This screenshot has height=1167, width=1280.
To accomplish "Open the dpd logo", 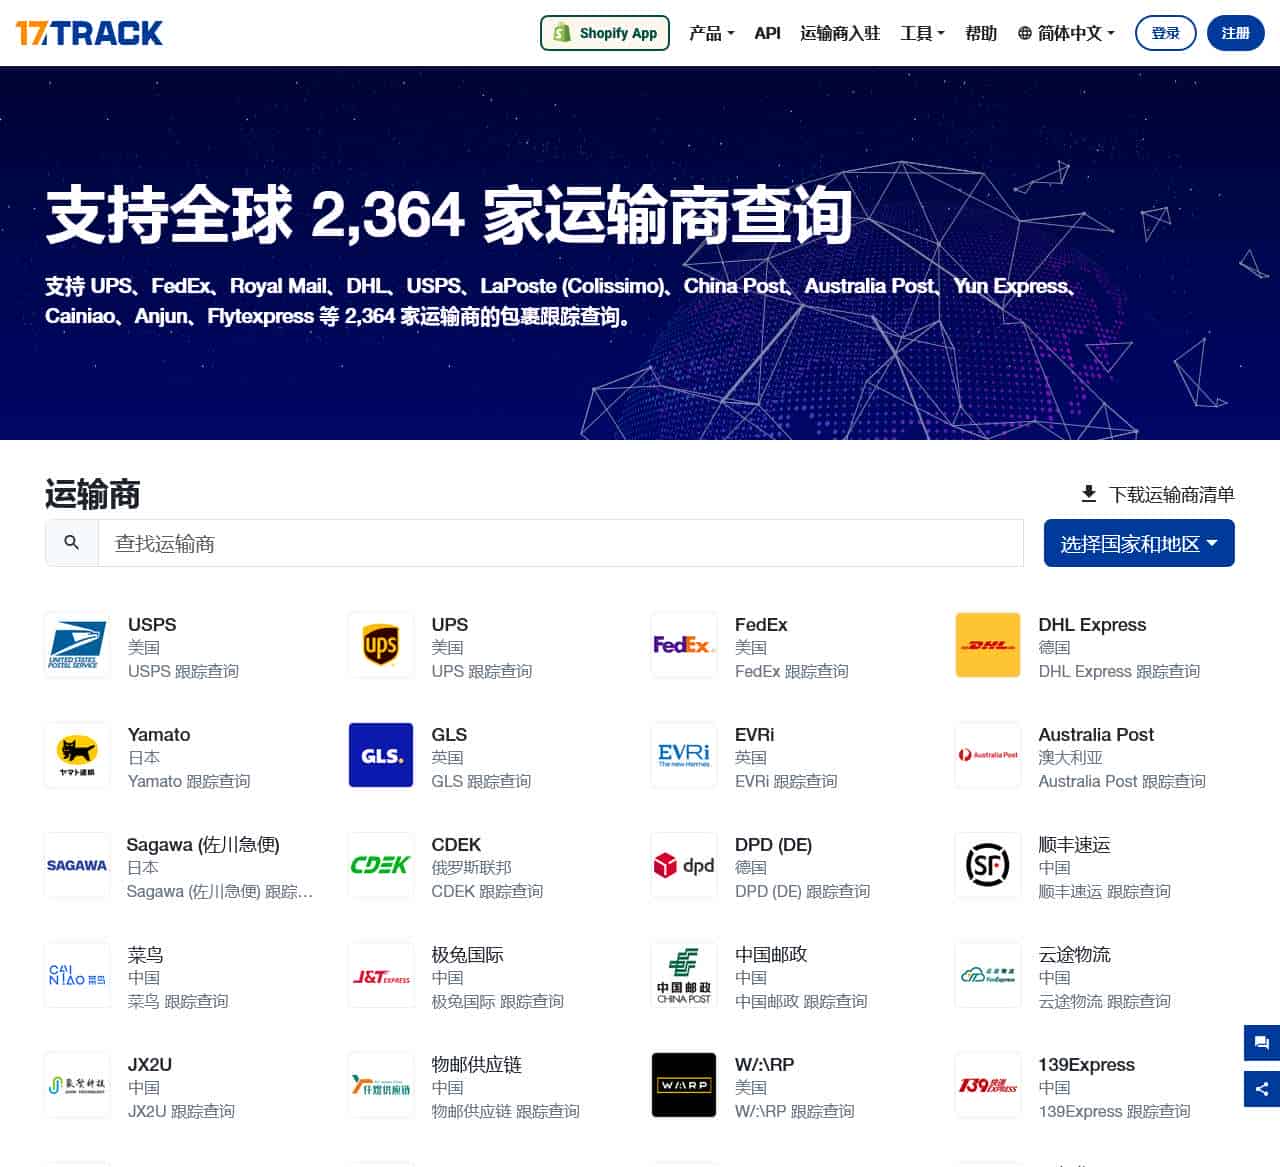I will tap(684, 865).
